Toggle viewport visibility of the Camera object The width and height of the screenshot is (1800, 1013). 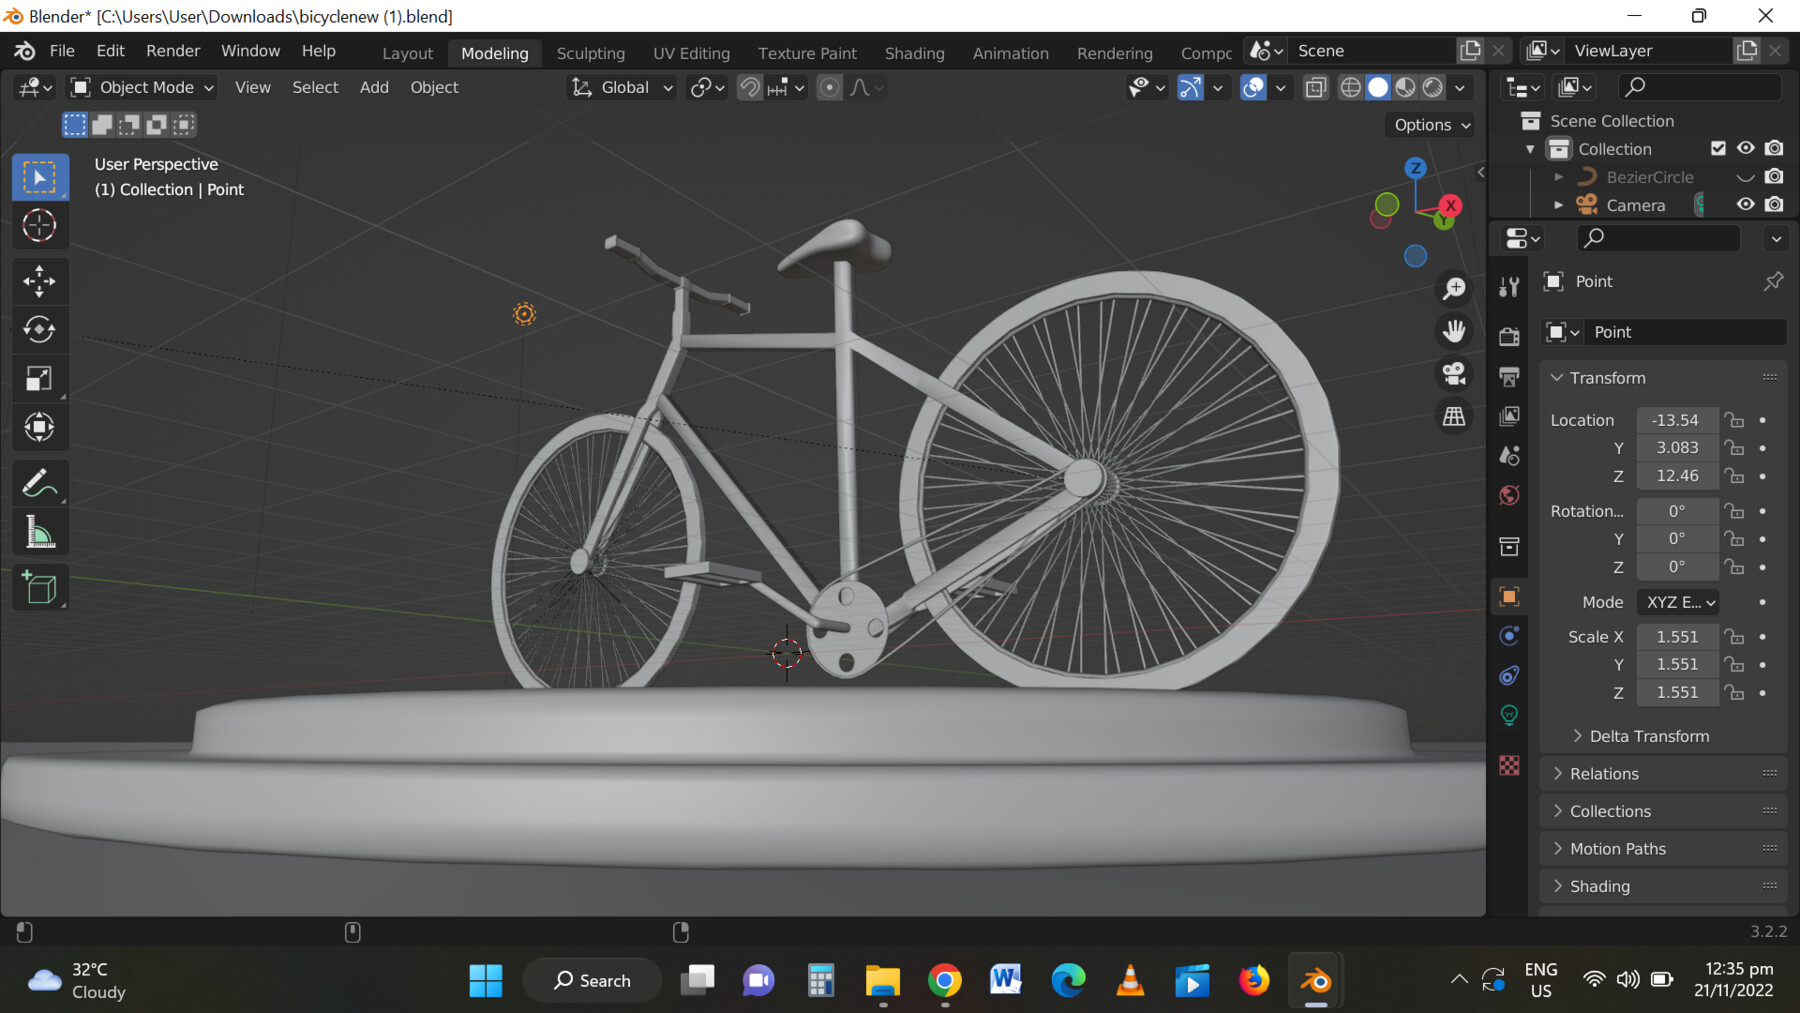click(1746, 204)
